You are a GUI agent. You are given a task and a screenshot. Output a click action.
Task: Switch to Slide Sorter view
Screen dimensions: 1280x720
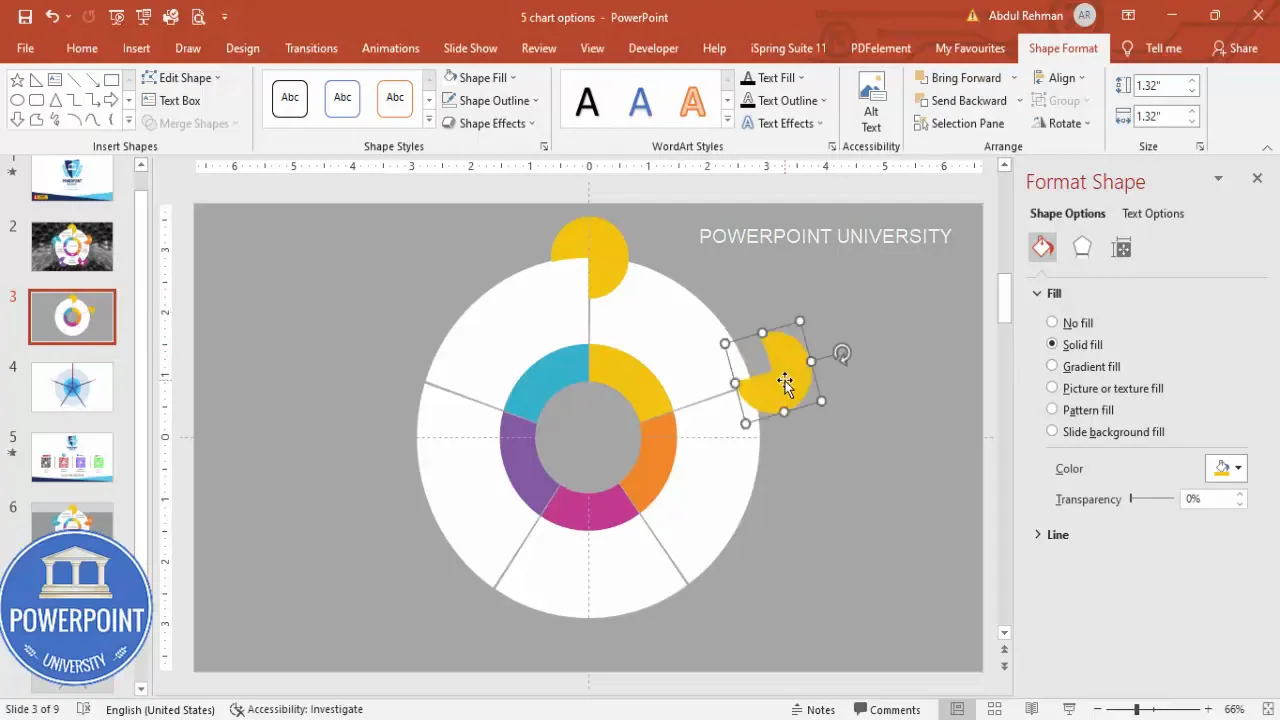[x=995, y=709]
